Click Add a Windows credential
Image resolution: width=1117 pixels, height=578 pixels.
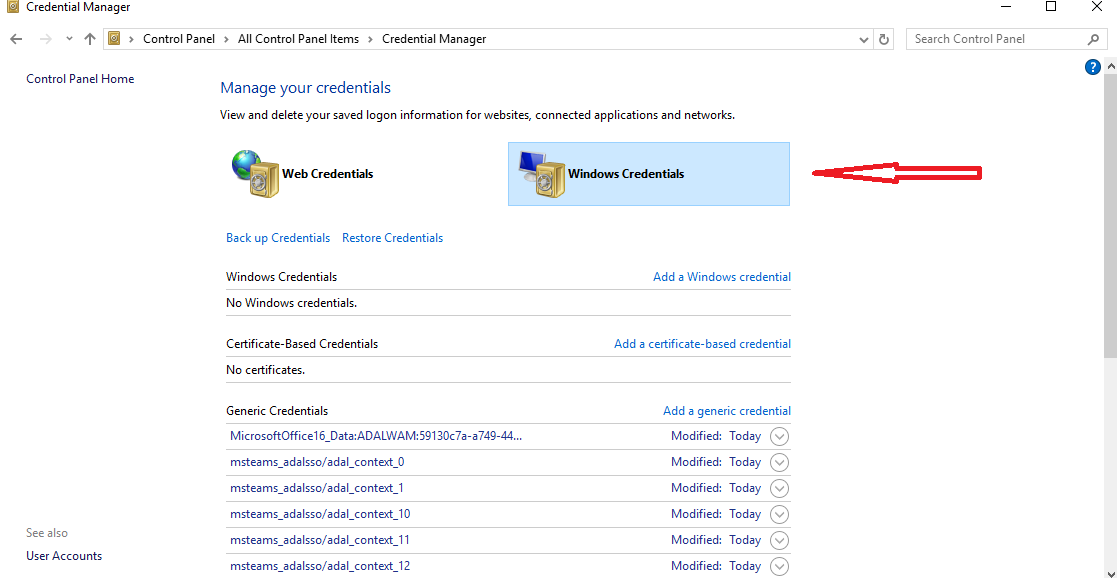tap(722, 277)
